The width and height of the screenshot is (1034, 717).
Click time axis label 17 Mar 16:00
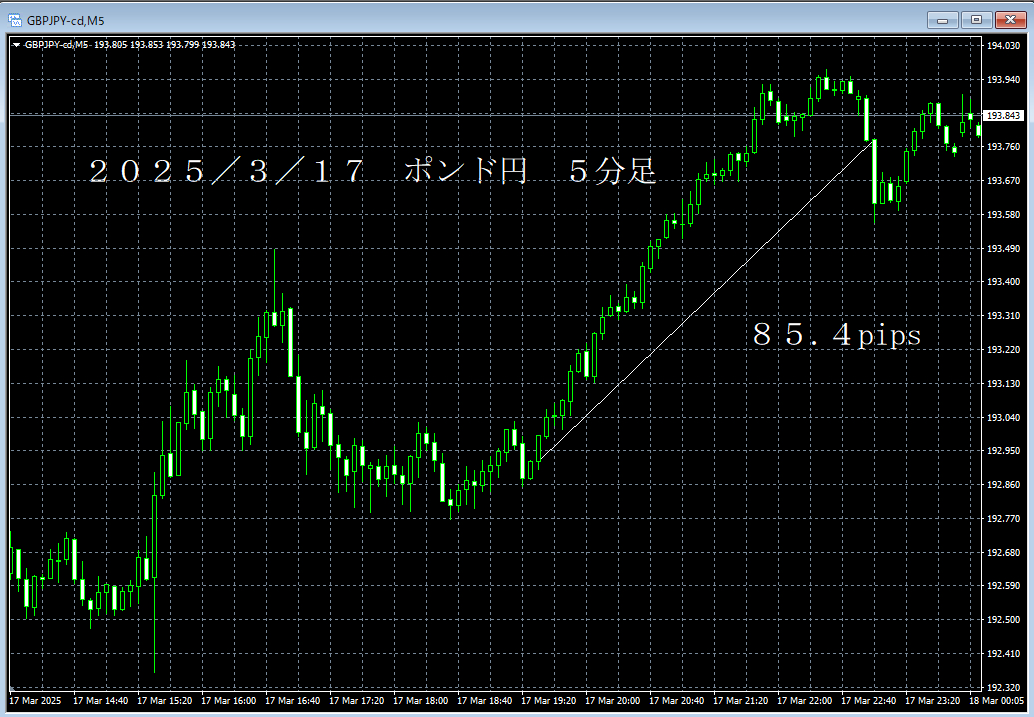pos(228,701)
